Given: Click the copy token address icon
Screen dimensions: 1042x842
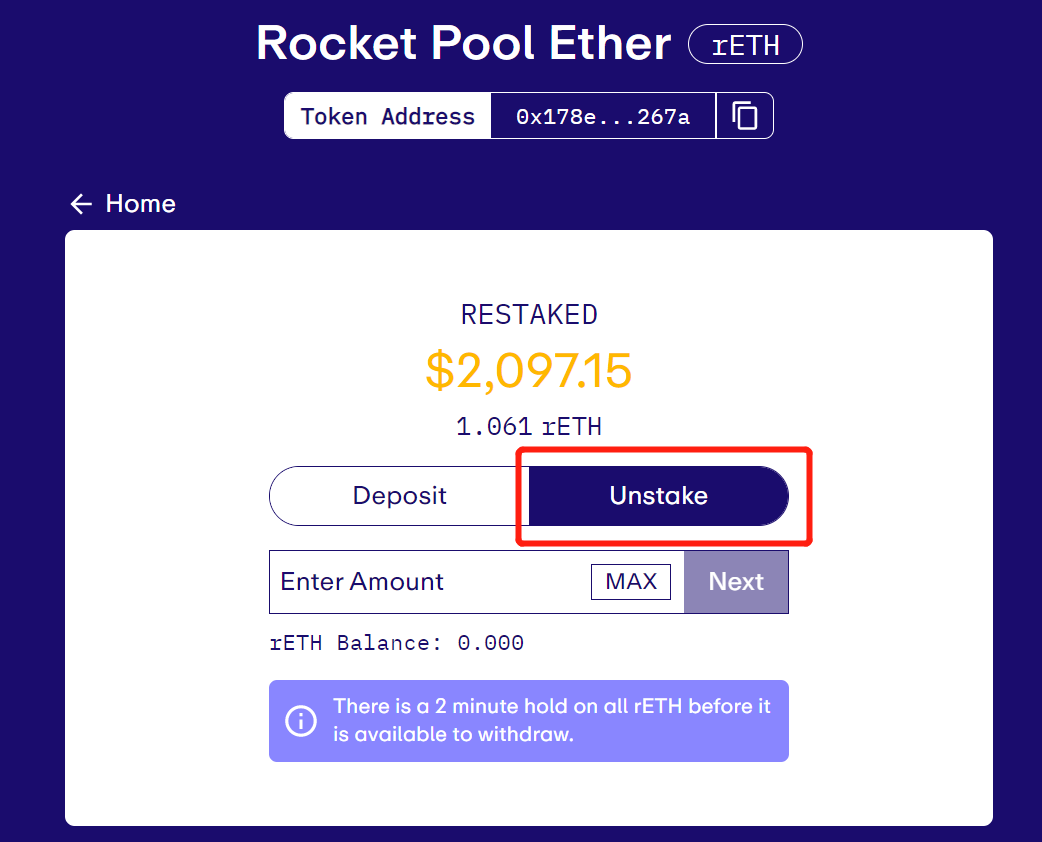Looking at the screenshot, I should coord(745,116).
